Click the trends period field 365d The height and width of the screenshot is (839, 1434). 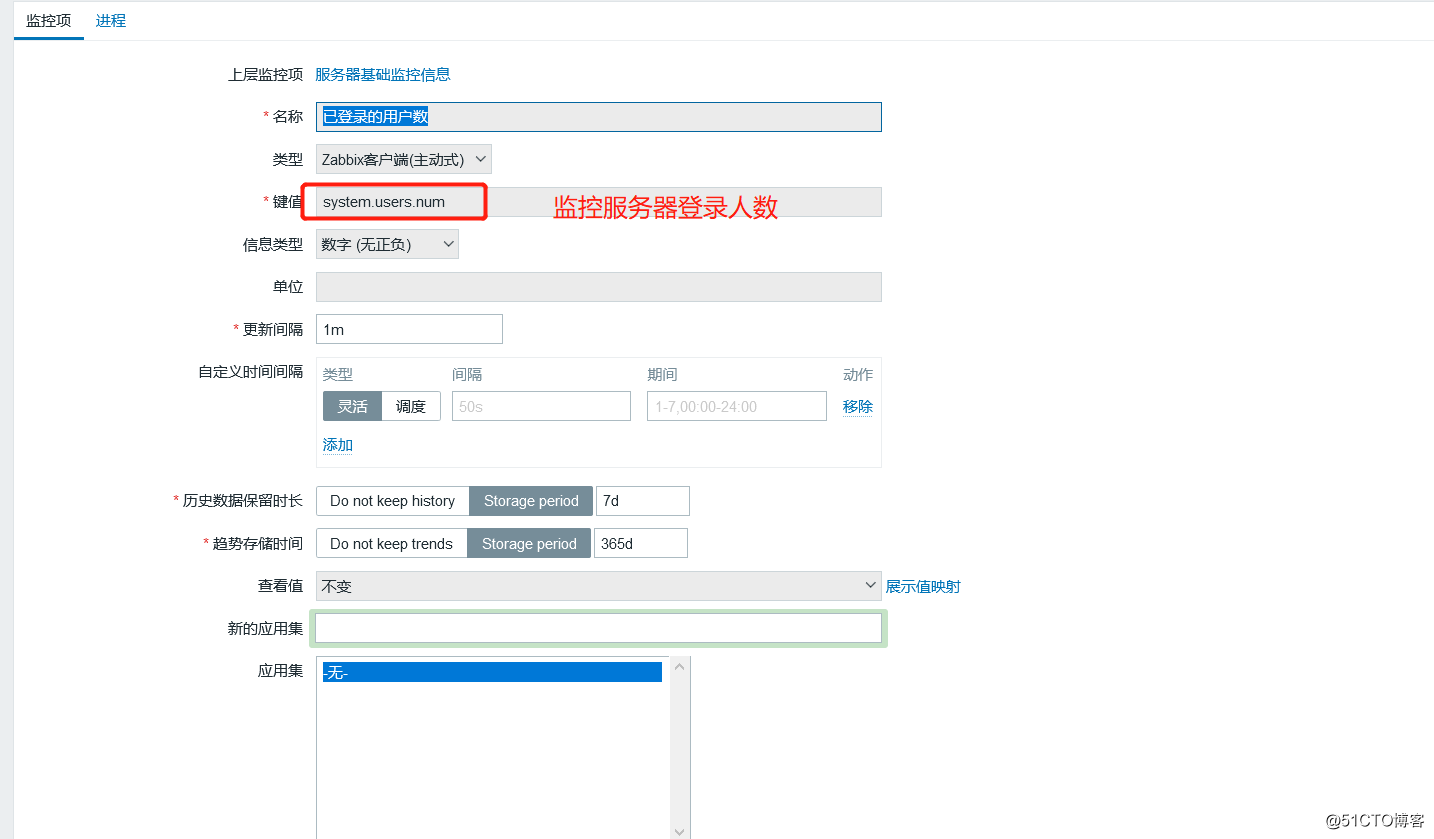coord(641,543)
